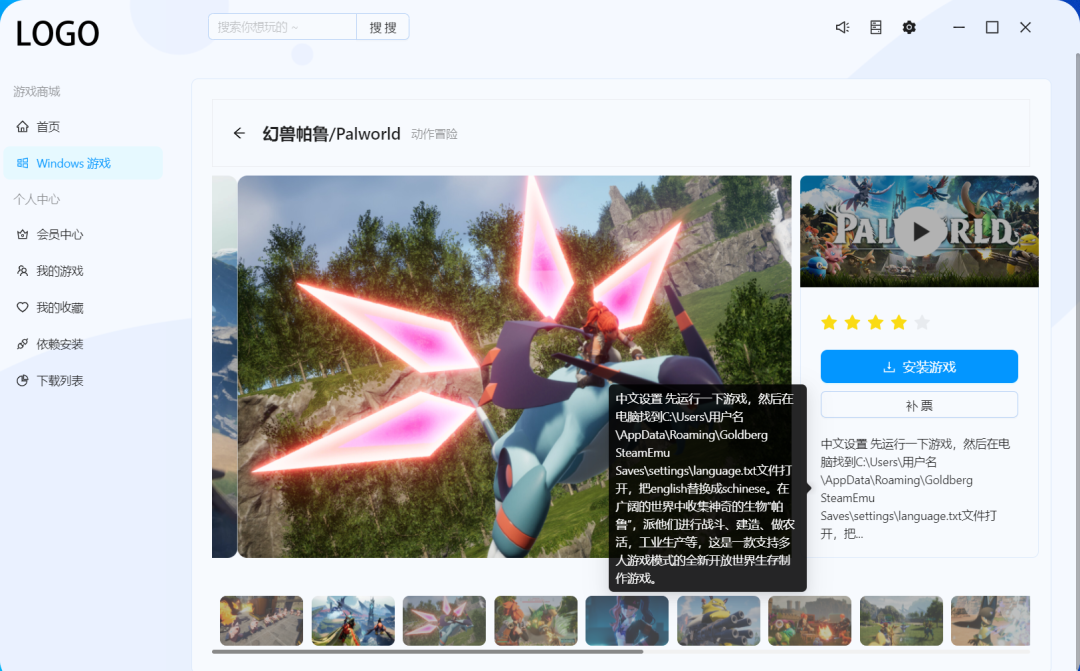Show the previous slide at carousel's left edge

click(225, 367)
